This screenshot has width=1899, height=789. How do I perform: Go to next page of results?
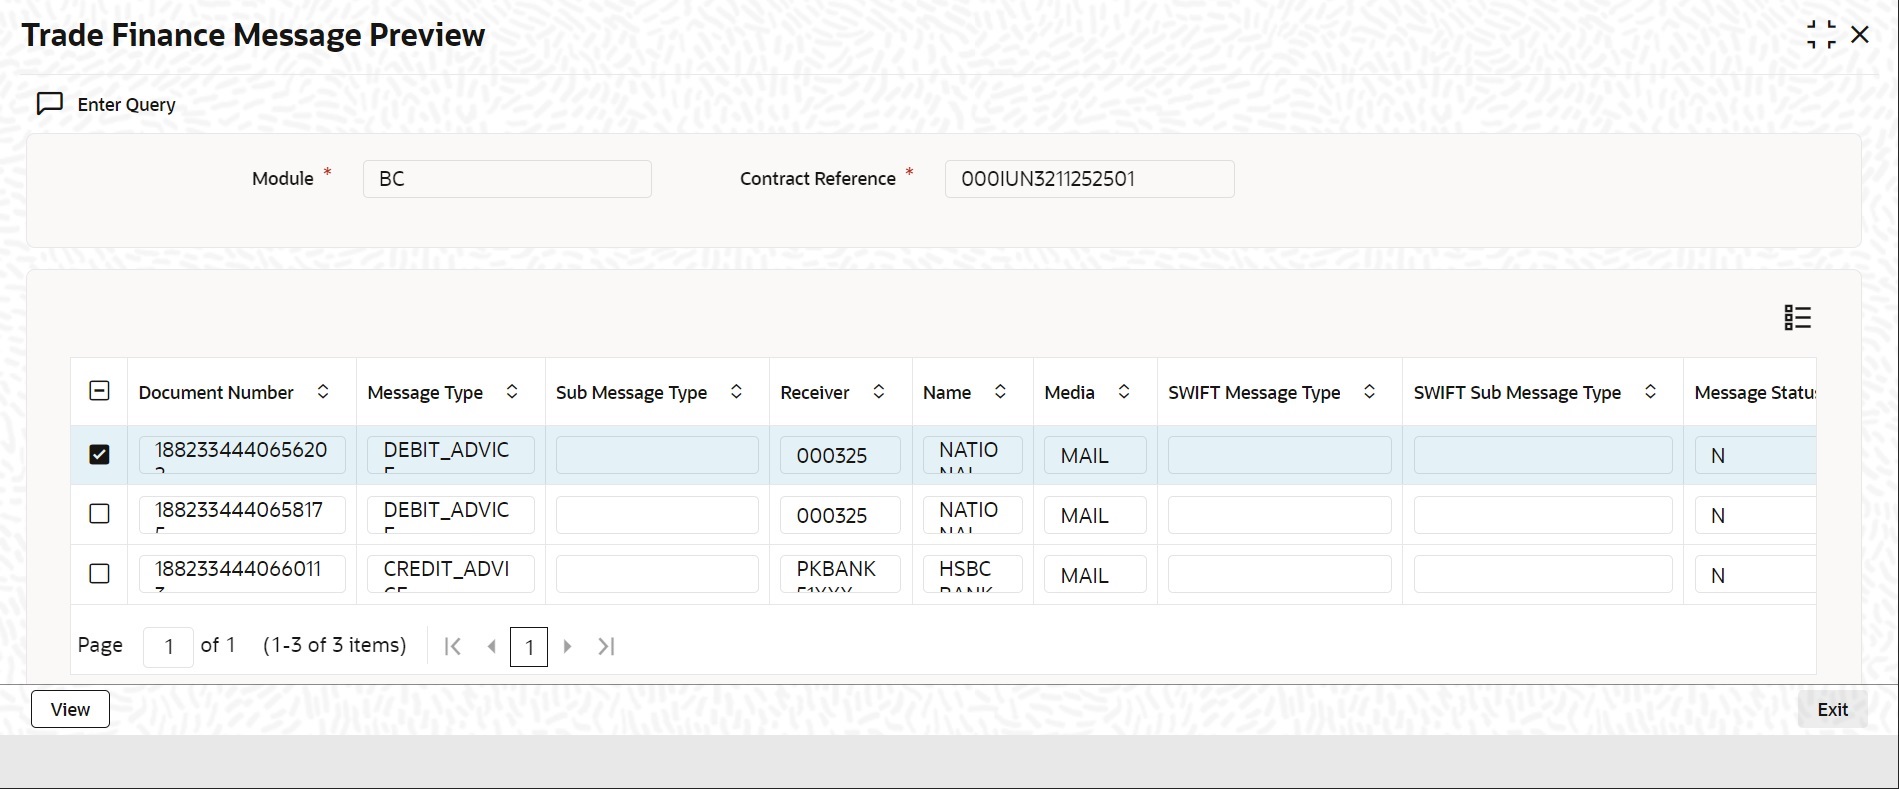click(x=567, y=646)
